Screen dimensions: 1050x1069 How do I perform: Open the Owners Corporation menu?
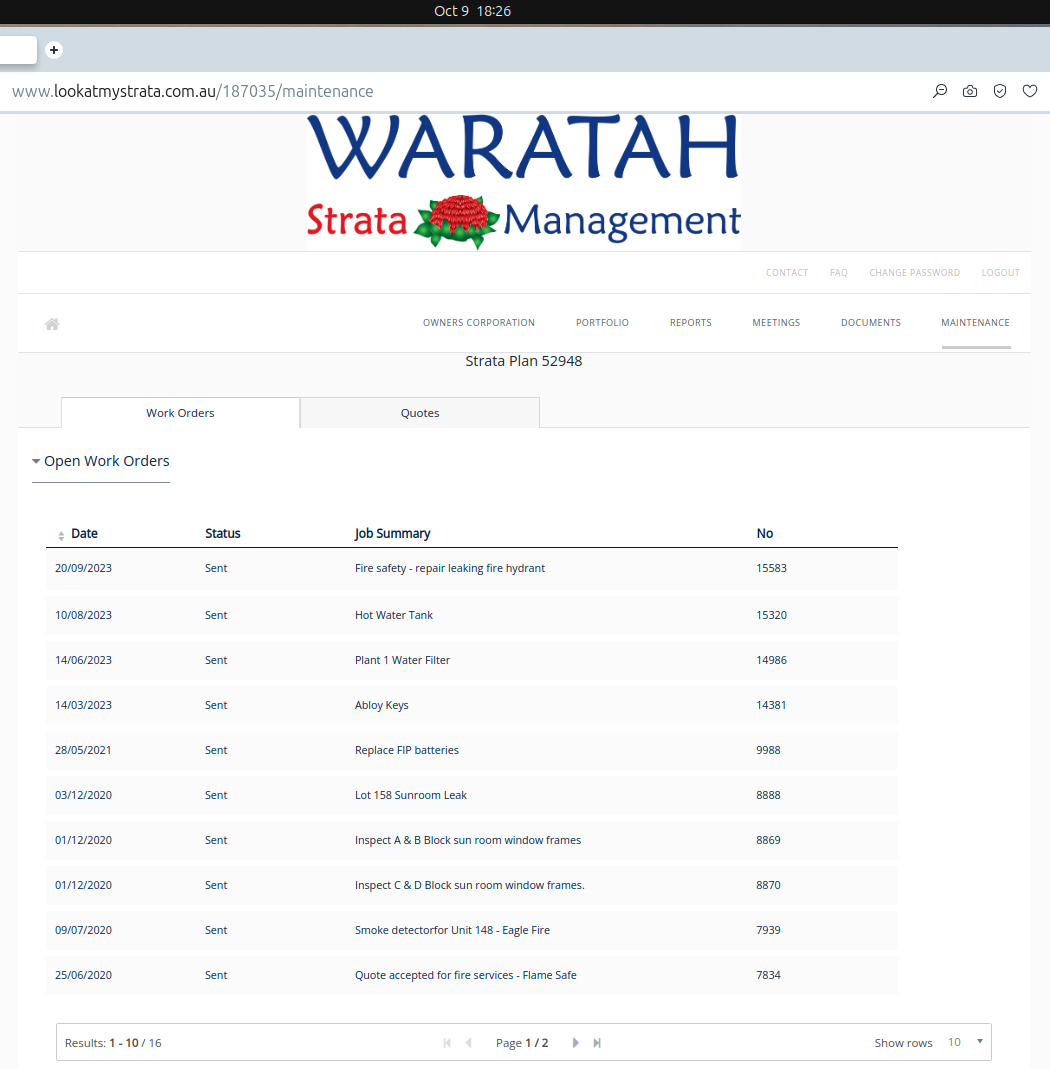click(x=479, y=322)
